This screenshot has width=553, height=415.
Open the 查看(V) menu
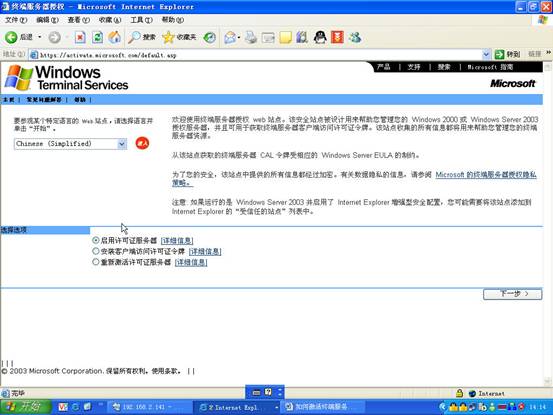click(x=79, y=20)
